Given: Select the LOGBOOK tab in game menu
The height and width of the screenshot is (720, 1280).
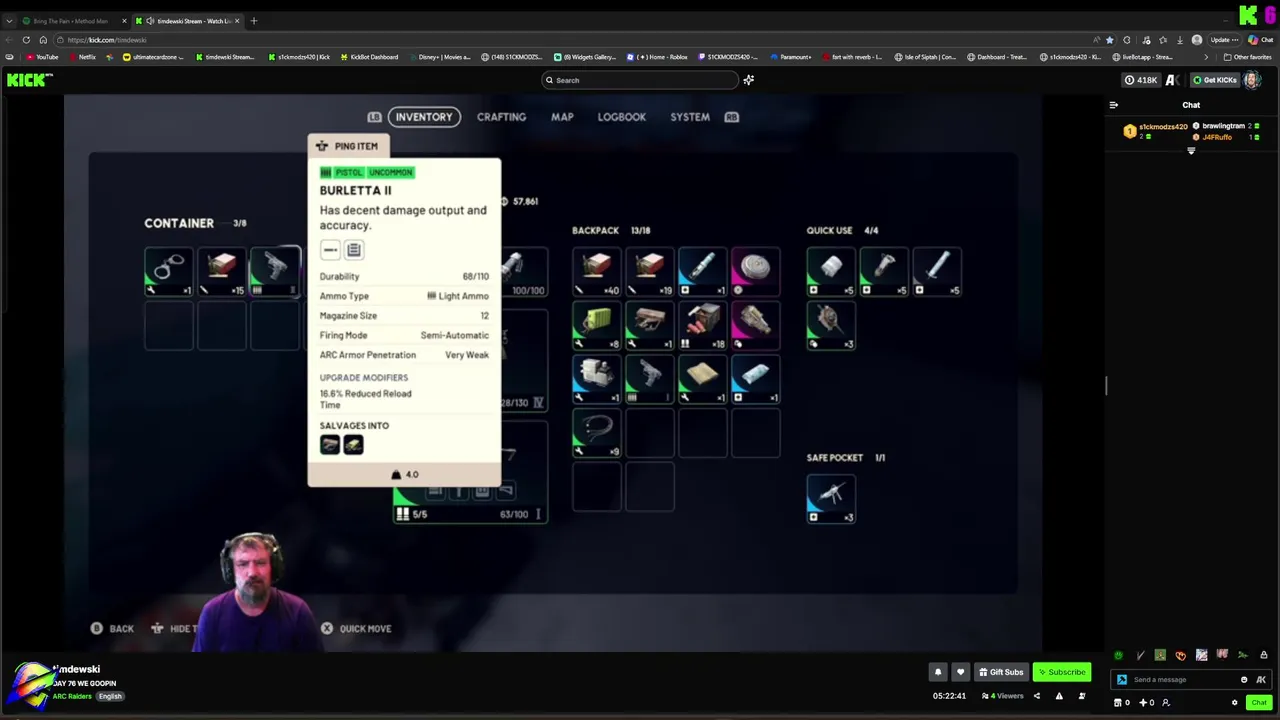Looking at the screenshot, I should (622, 117).
